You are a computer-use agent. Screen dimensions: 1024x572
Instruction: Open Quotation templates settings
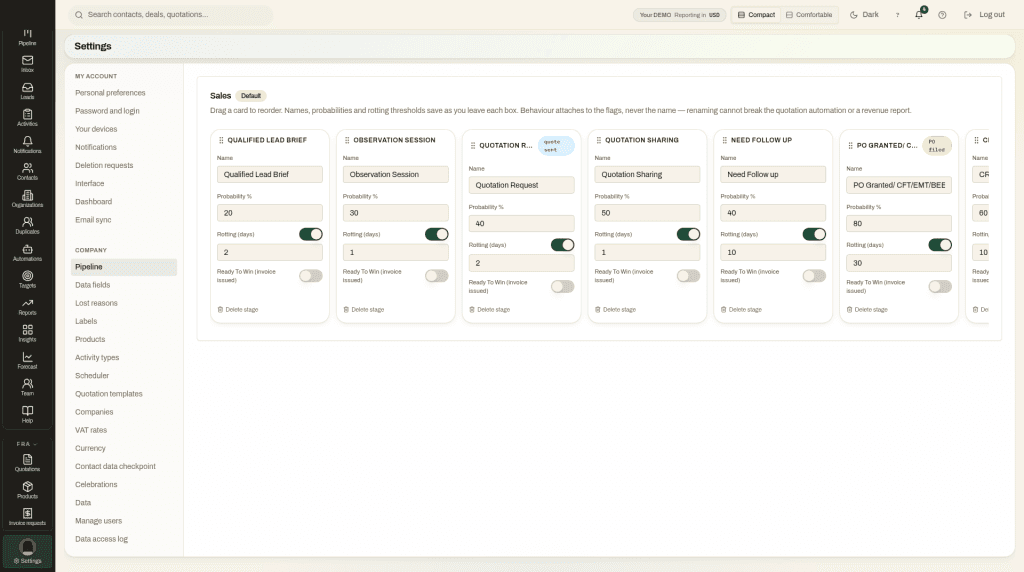click(x=108, y=394)
